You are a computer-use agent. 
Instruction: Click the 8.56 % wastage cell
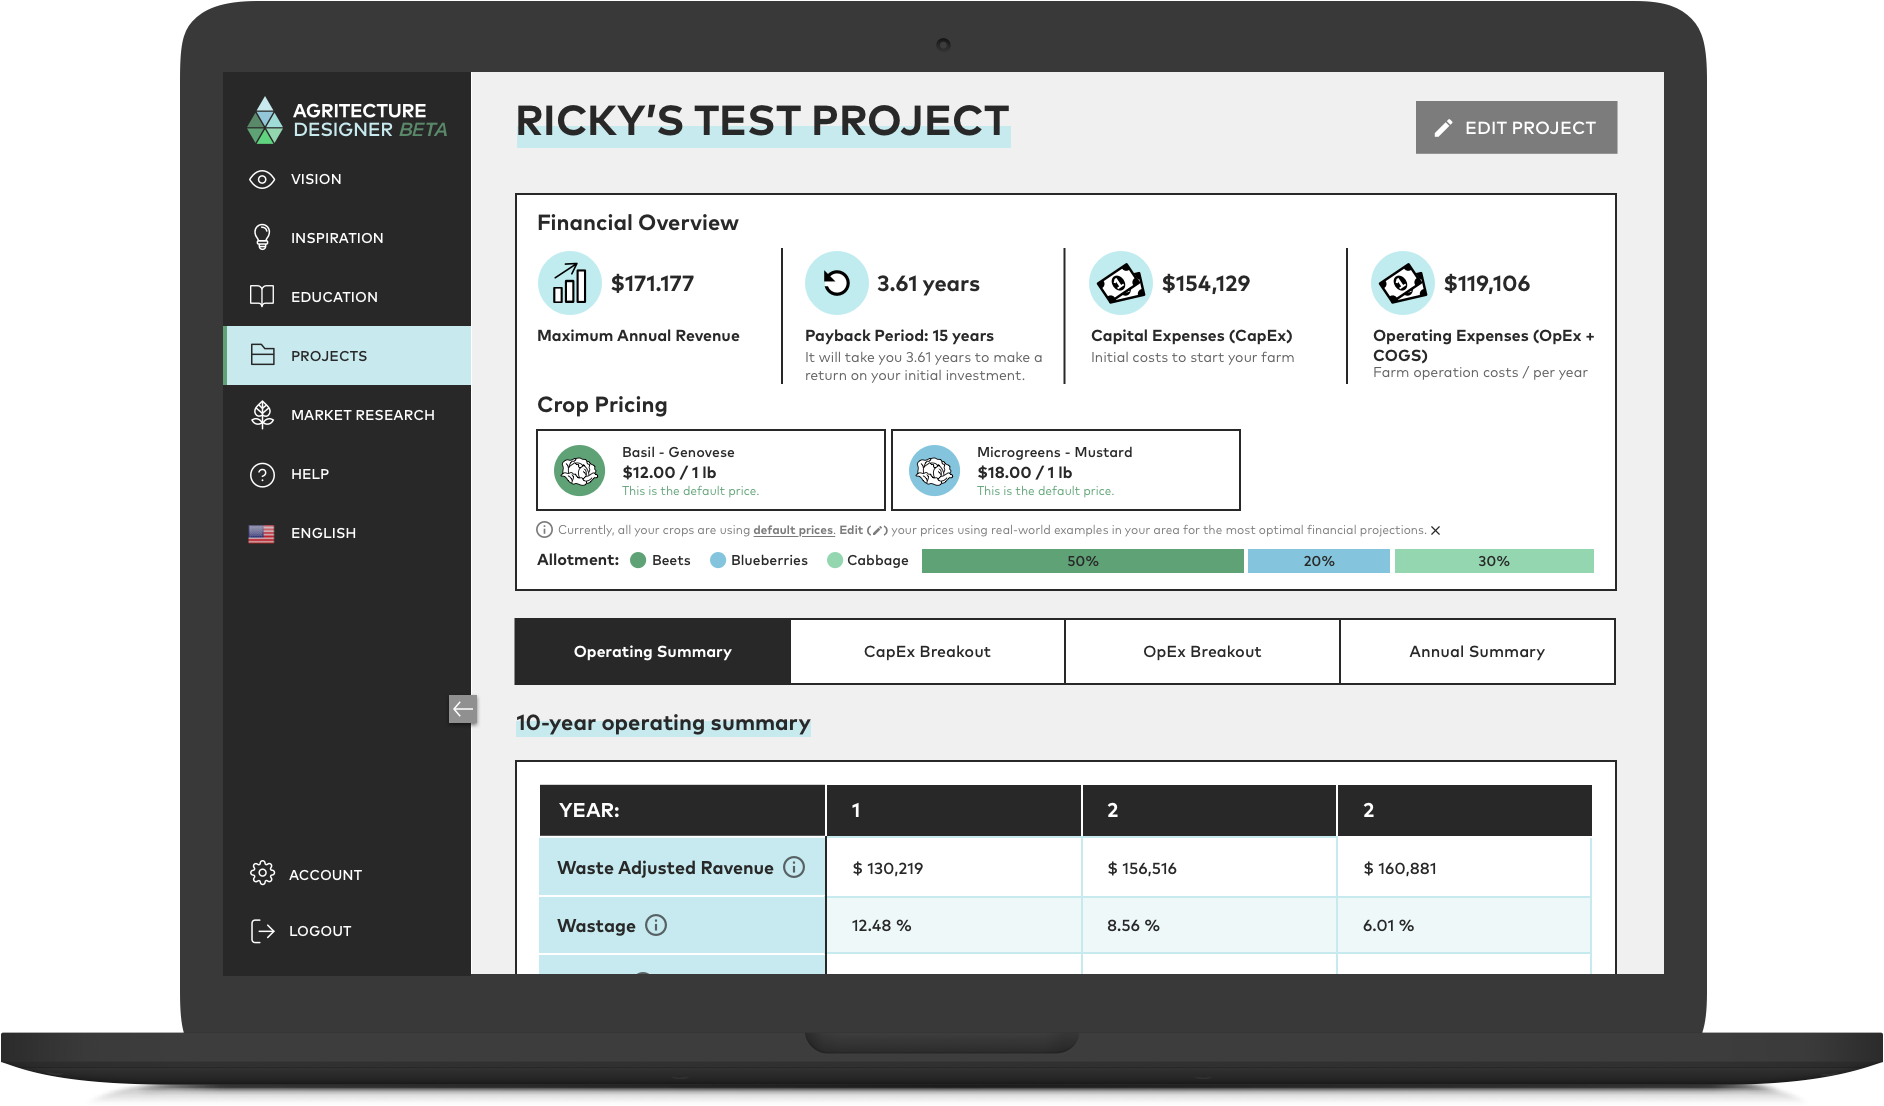point(1210,926)
